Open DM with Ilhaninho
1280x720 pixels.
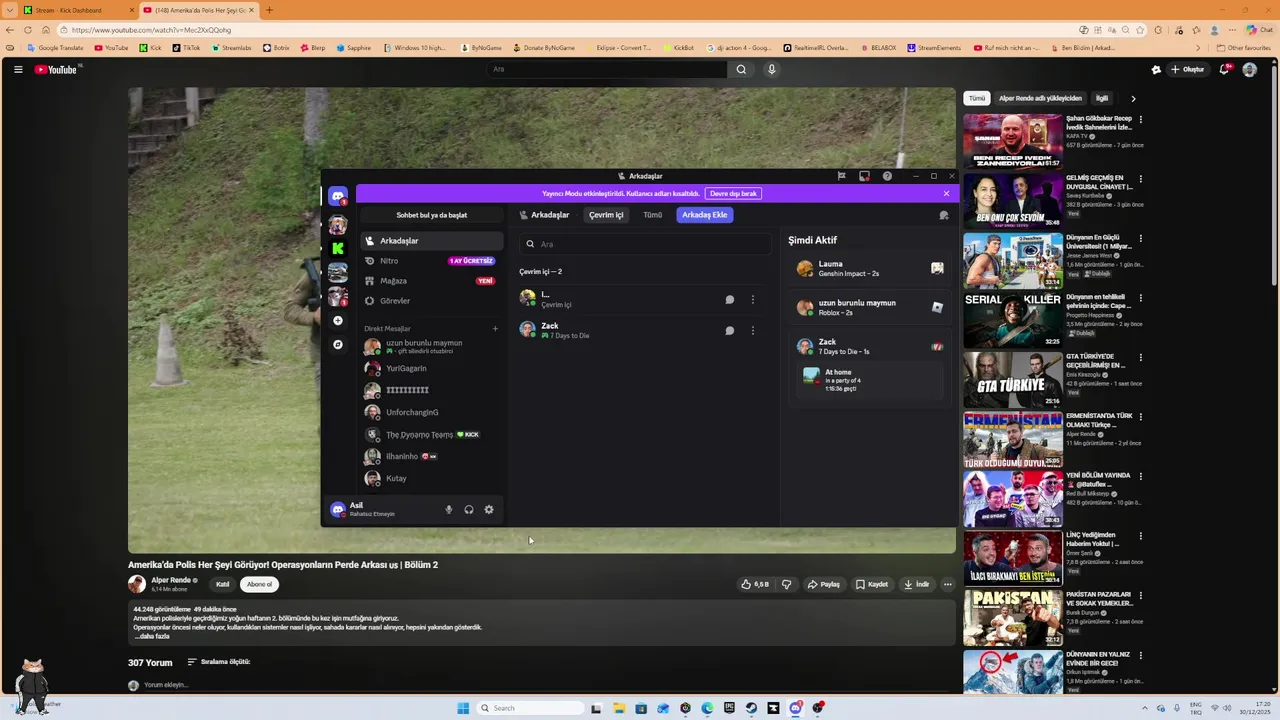(432, 457)
